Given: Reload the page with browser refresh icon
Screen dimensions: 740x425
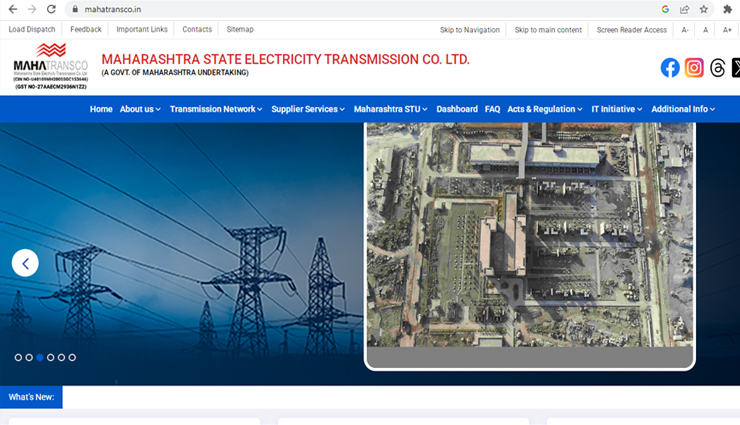Looking at the screenshot, I should click(x=51, y=9).
